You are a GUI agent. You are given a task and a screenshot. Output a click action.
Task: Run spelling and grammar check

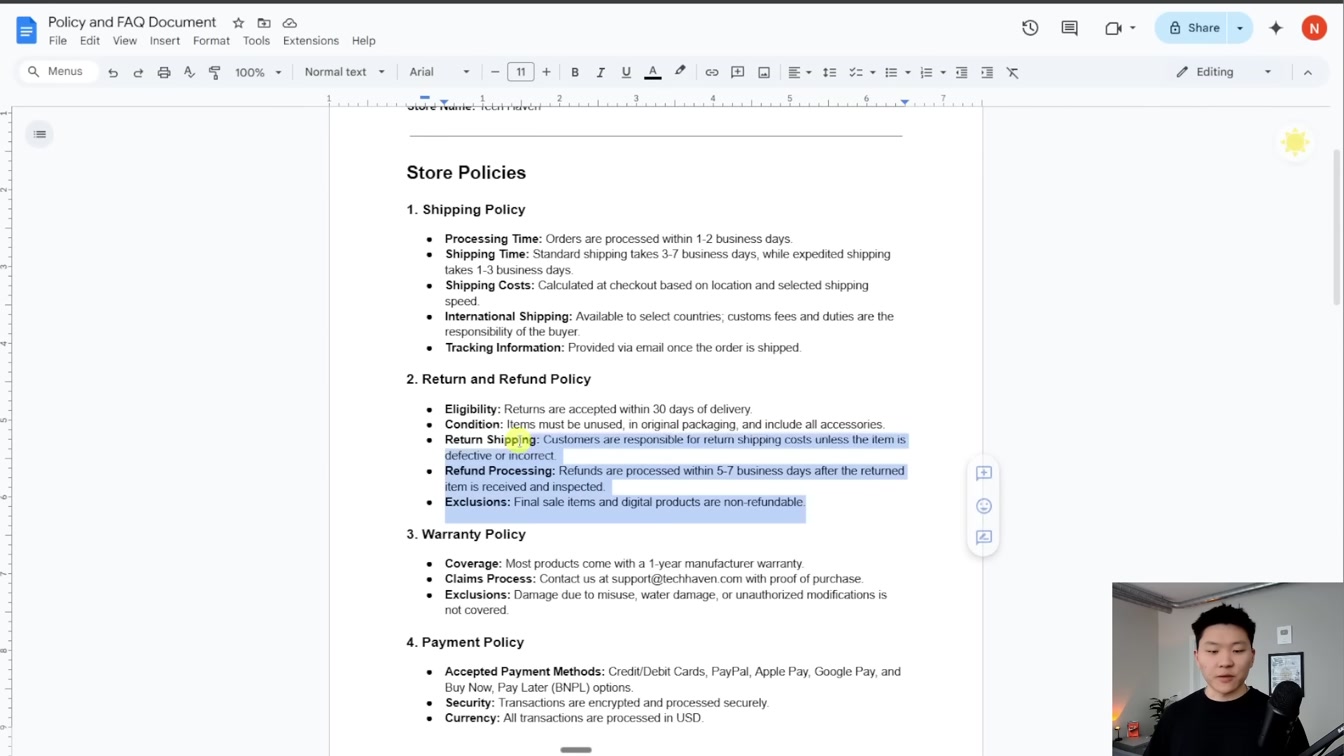pos(189,72)
